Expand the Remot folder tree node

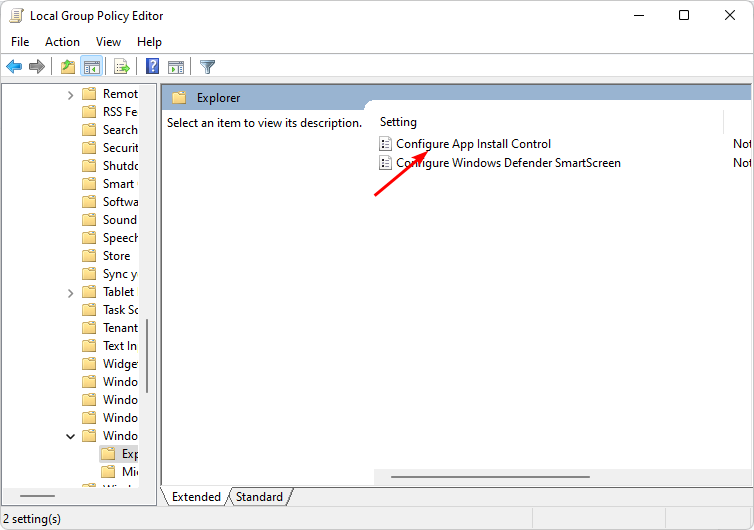pyautogui.click(x=71, y=95)
